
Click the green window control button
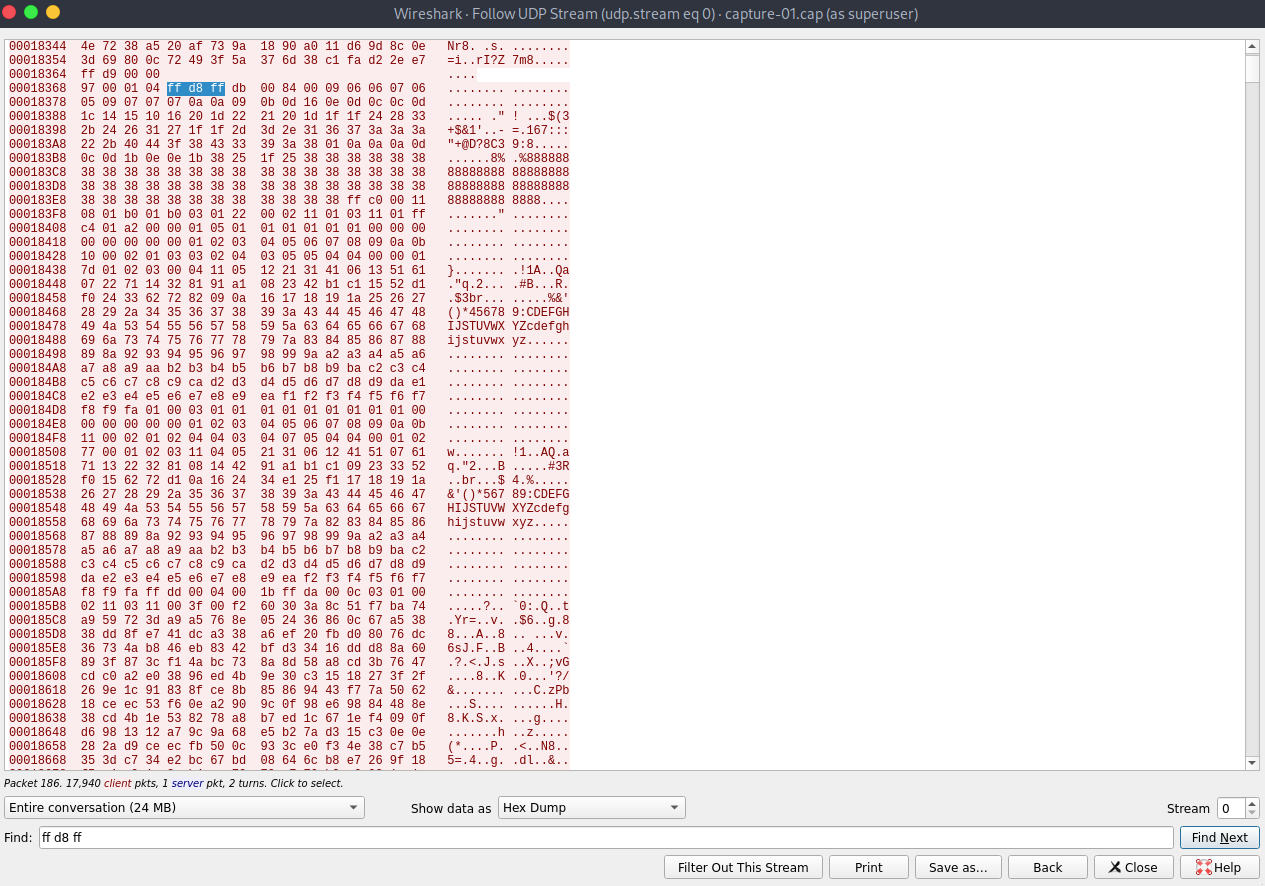point(32,12)
